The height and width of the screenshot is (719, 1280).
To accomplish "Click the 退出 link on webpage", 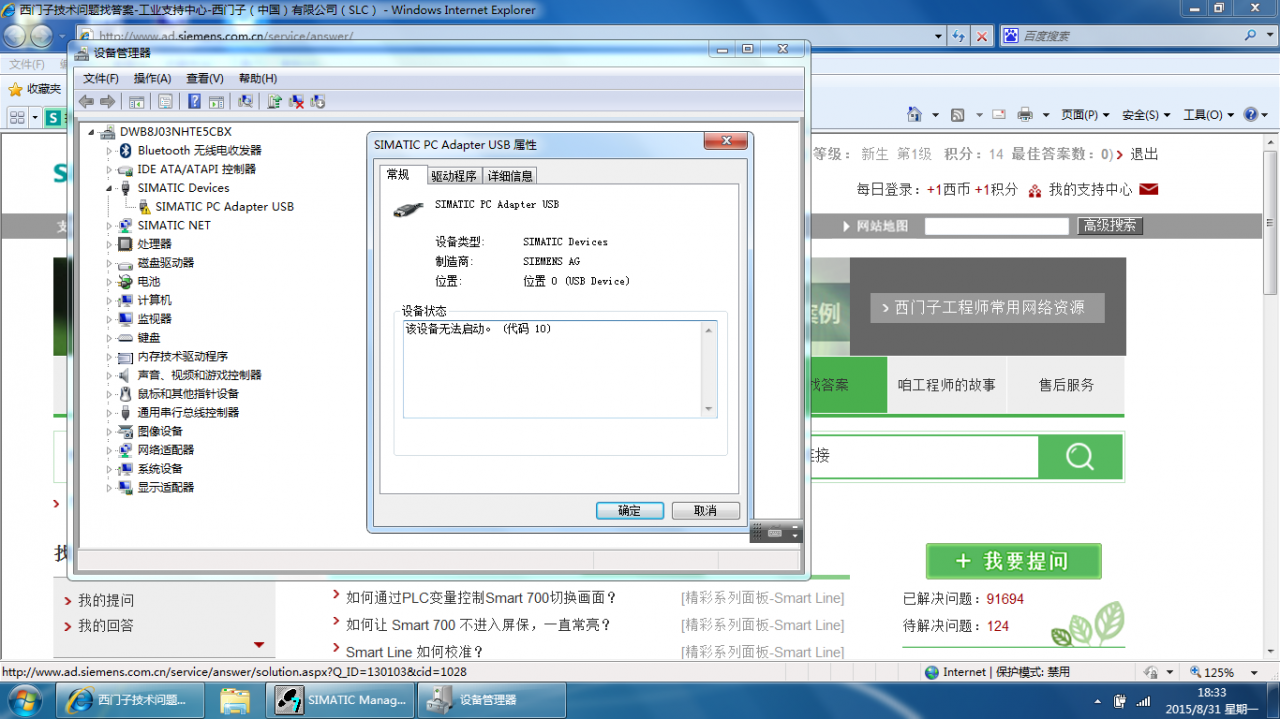I will click(x=1144, y=154).
